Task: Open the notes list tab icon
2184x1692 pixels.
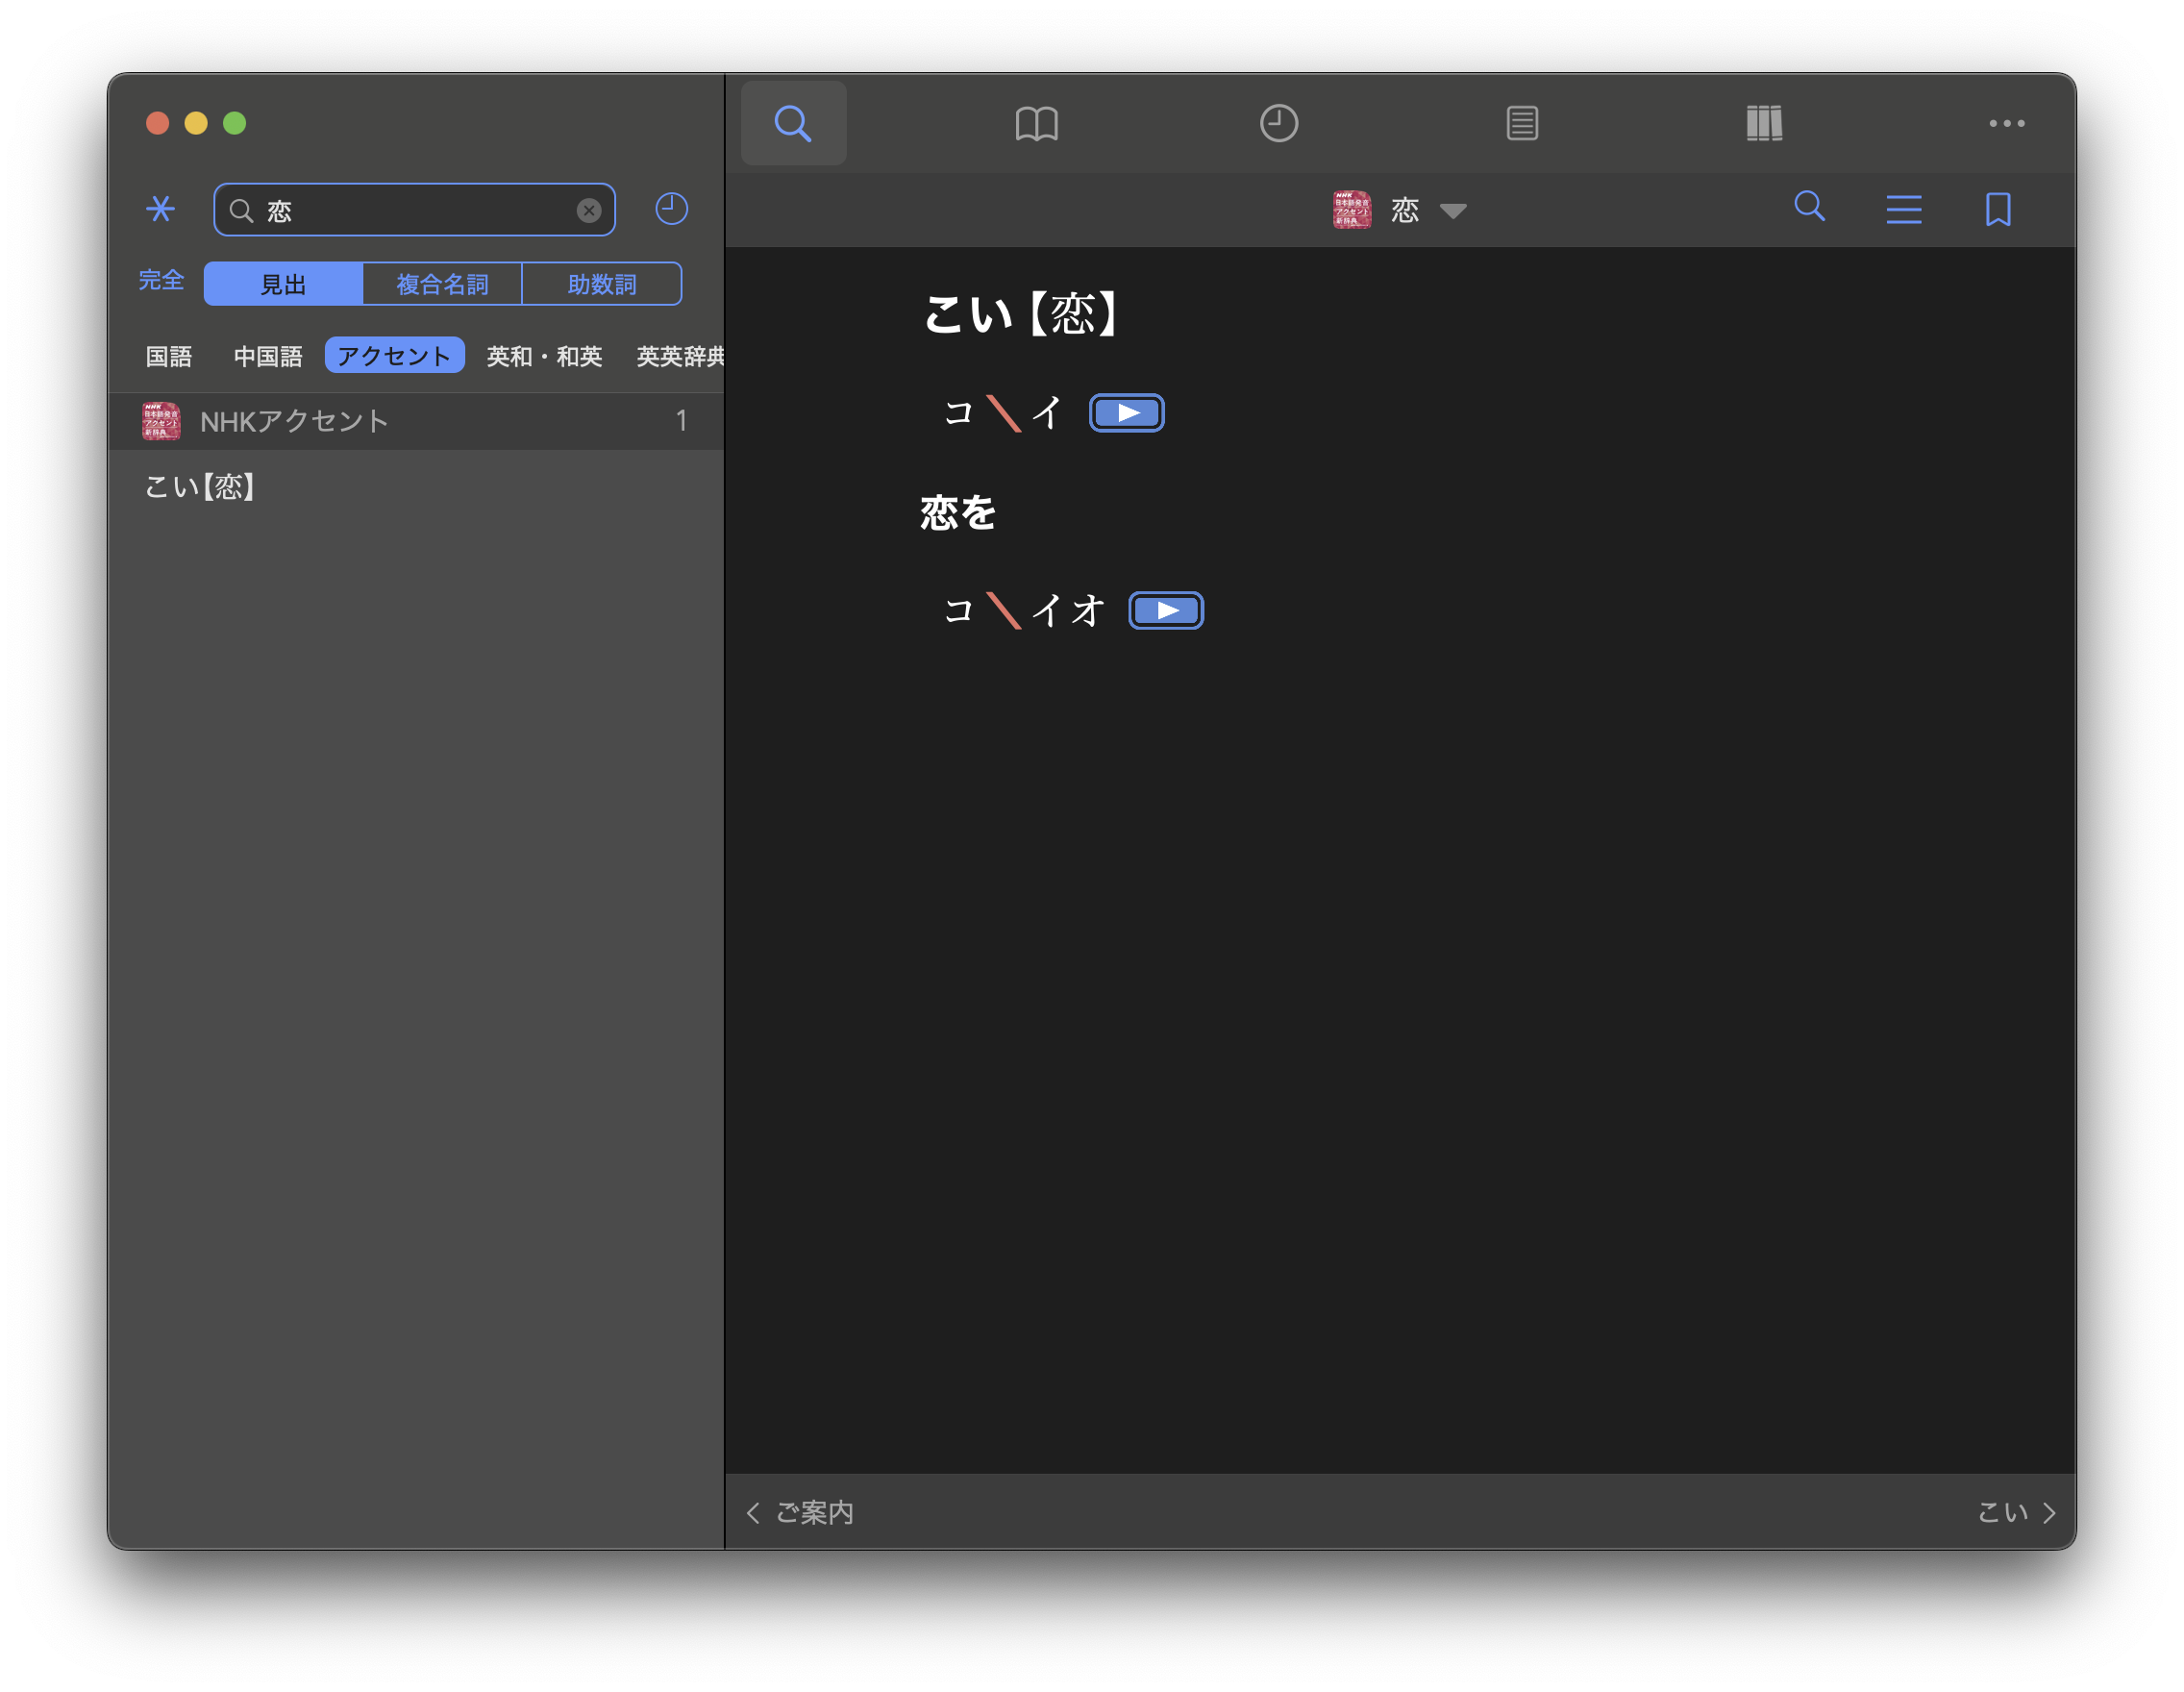Action: point(1521,123)
